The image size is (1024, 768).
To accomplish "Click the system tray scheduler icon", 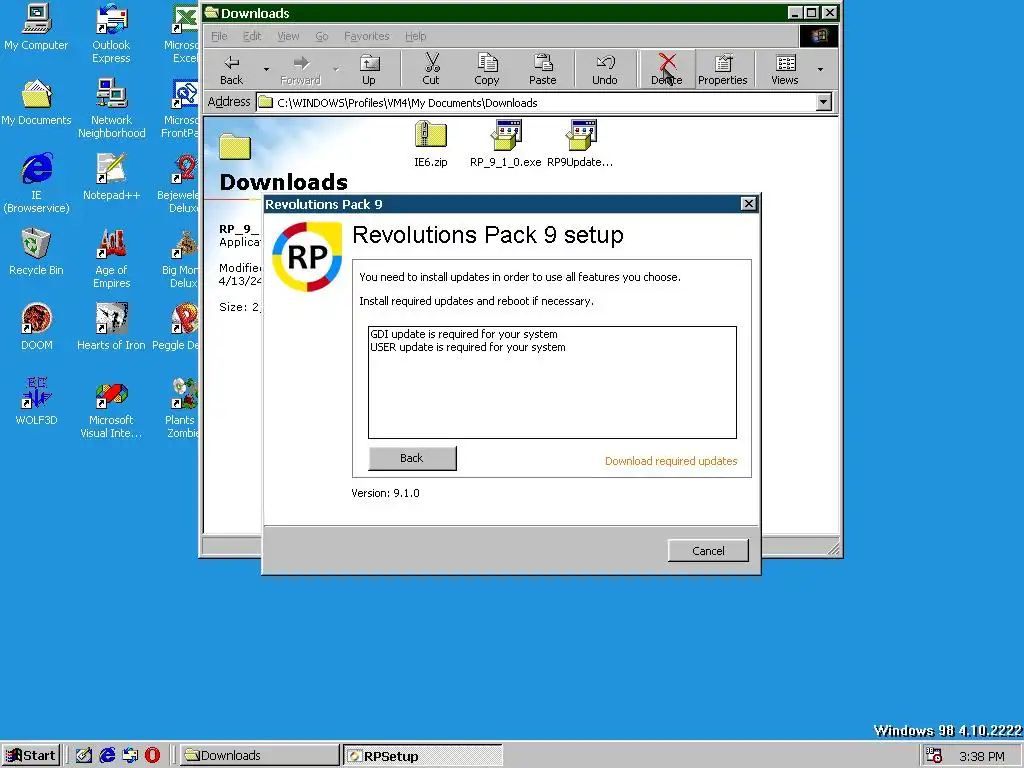I will click(x=934, y=756).
